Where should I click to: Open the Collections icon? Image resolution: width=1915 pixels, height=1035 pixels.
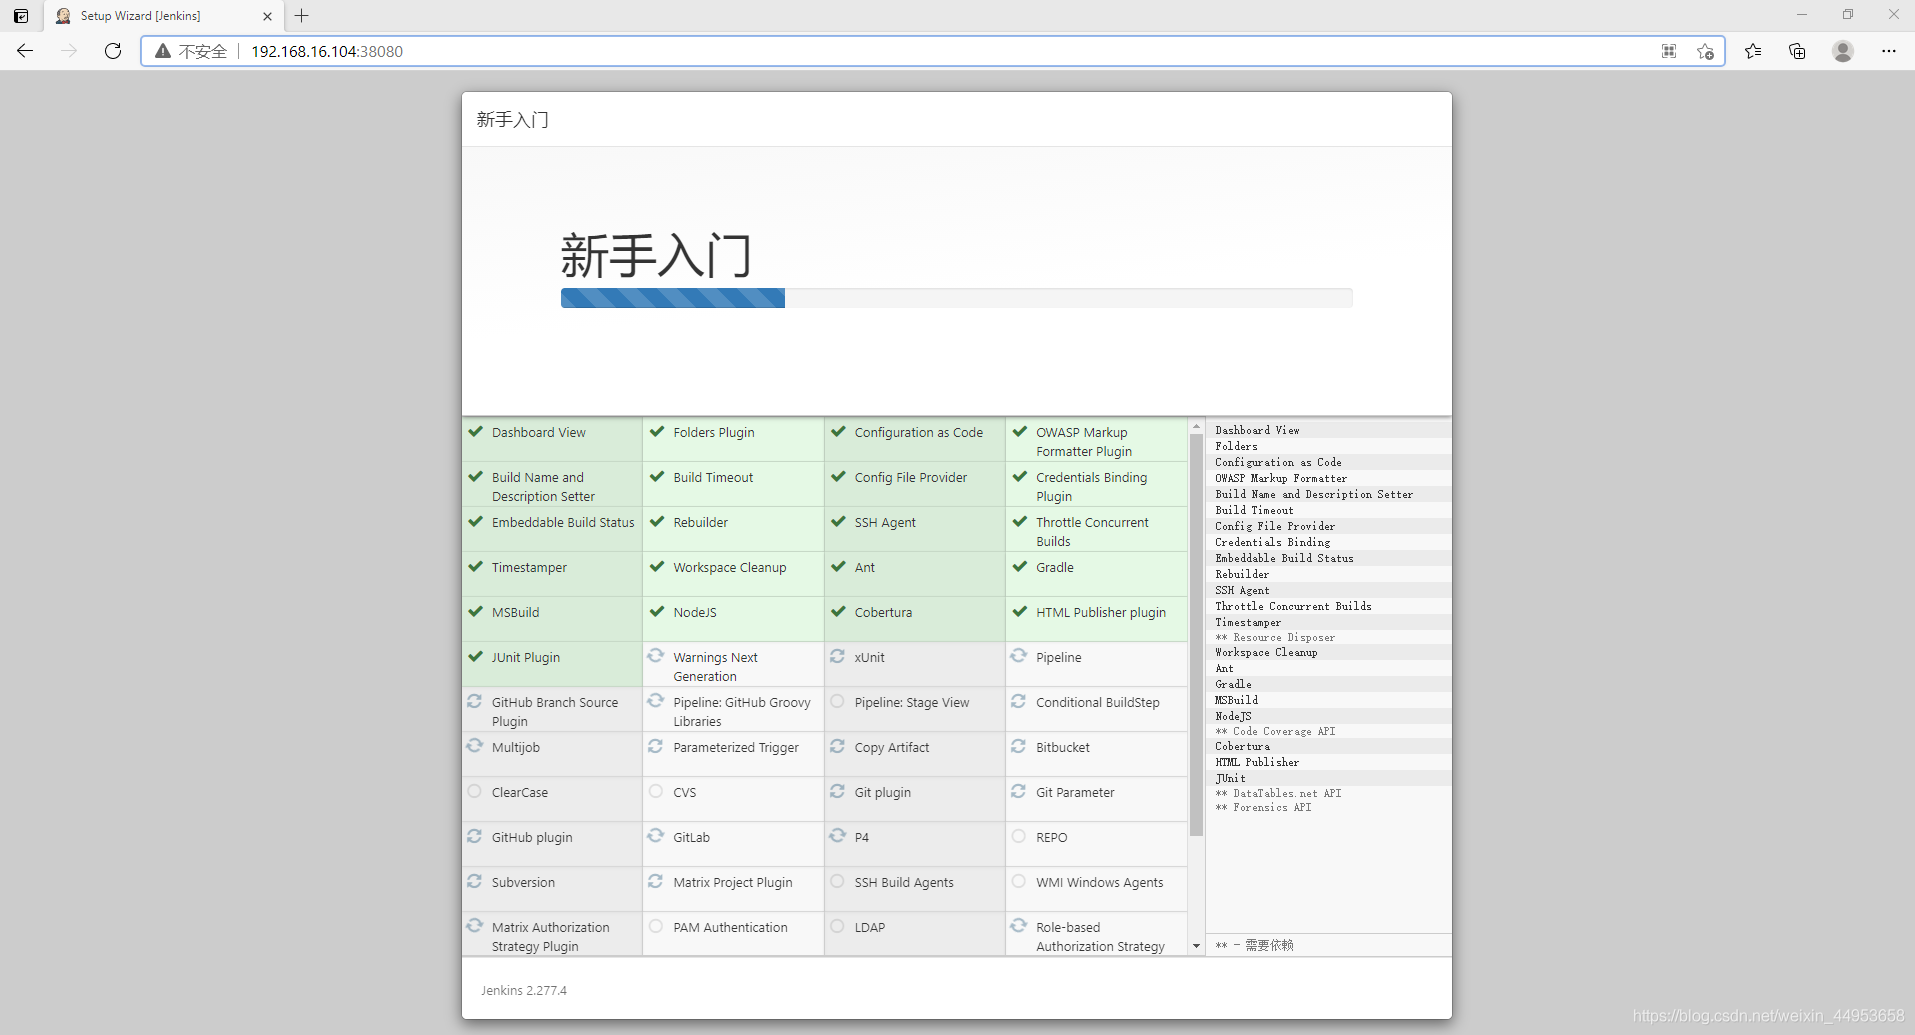click(x=1797, y=51)
